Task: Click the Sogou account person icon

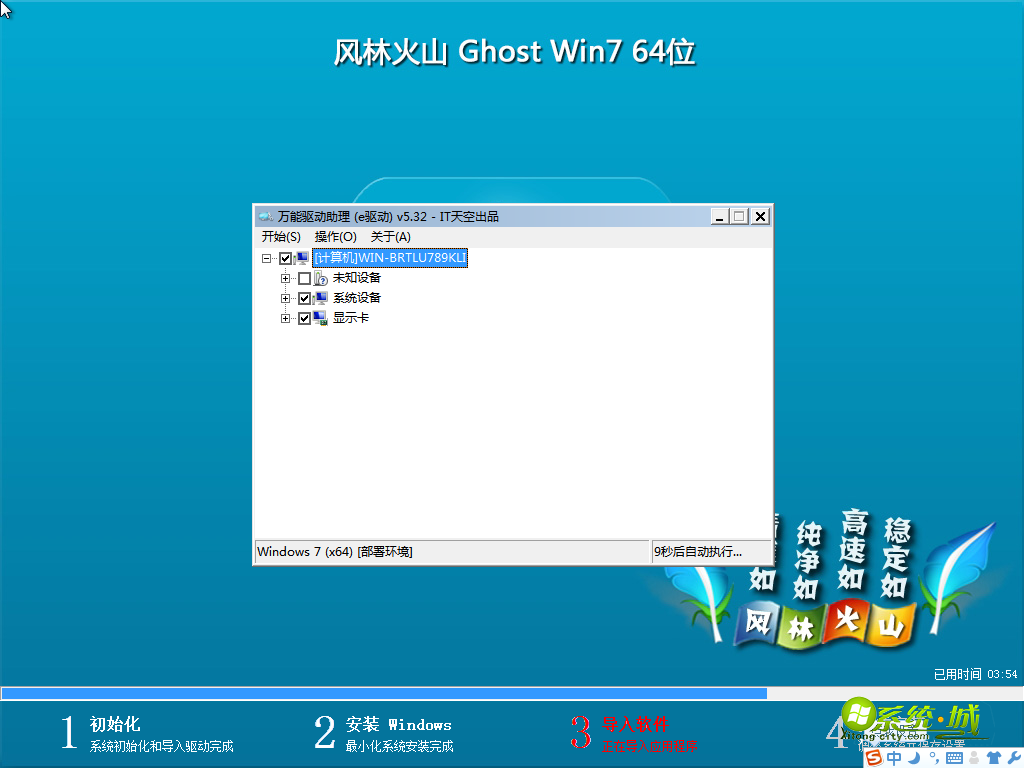Action: coord(974,757)
